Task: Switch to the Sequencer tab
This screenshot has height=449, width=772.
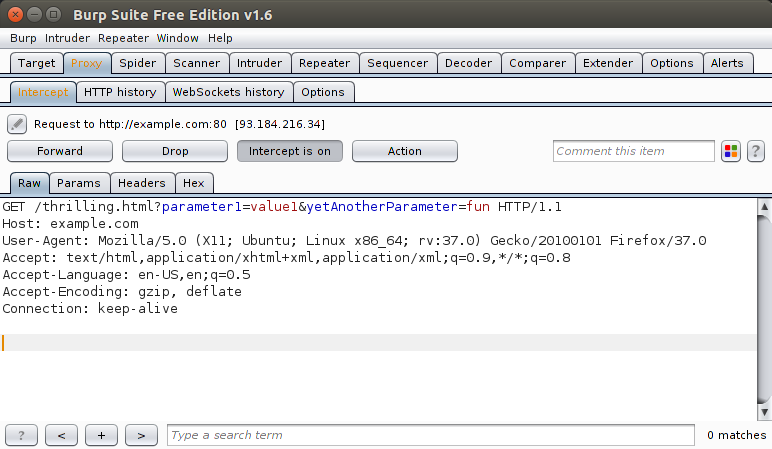Action: pos(397,64)
